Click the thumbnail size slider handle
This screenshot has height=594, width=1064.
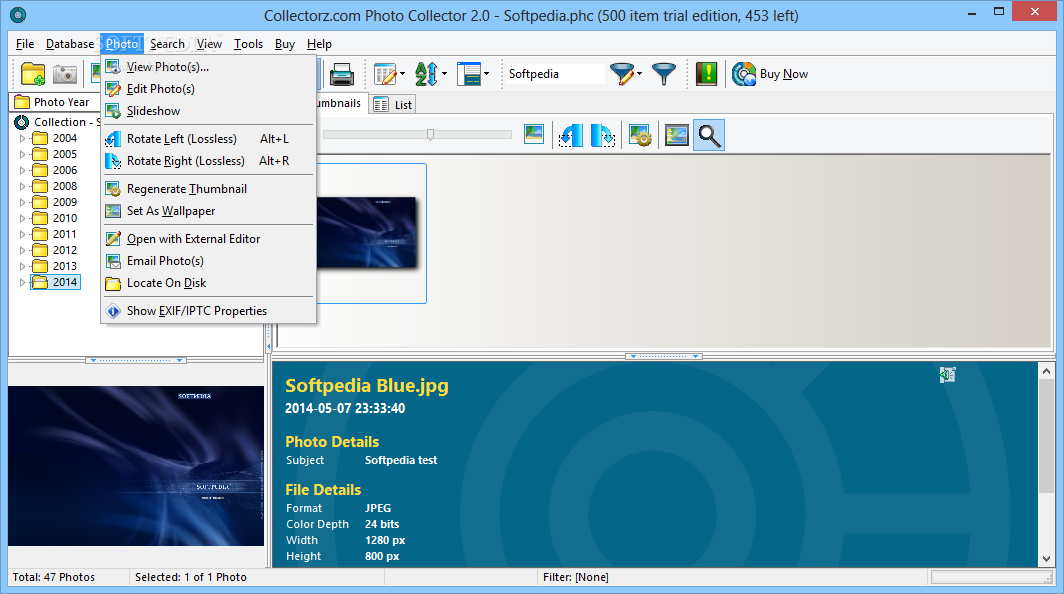[430, 134]
